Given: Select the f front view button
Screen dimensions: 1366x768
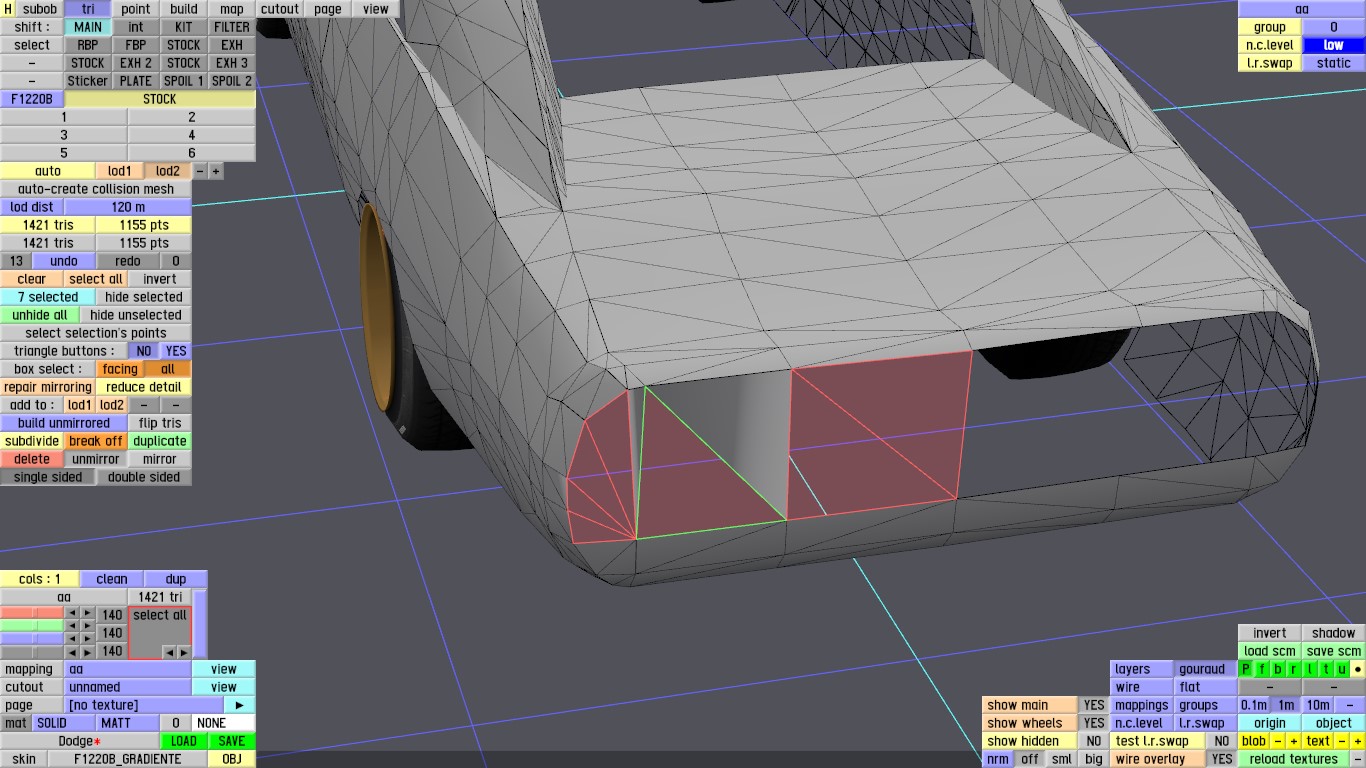Looking at the screenshot, I should [1262, 669].
